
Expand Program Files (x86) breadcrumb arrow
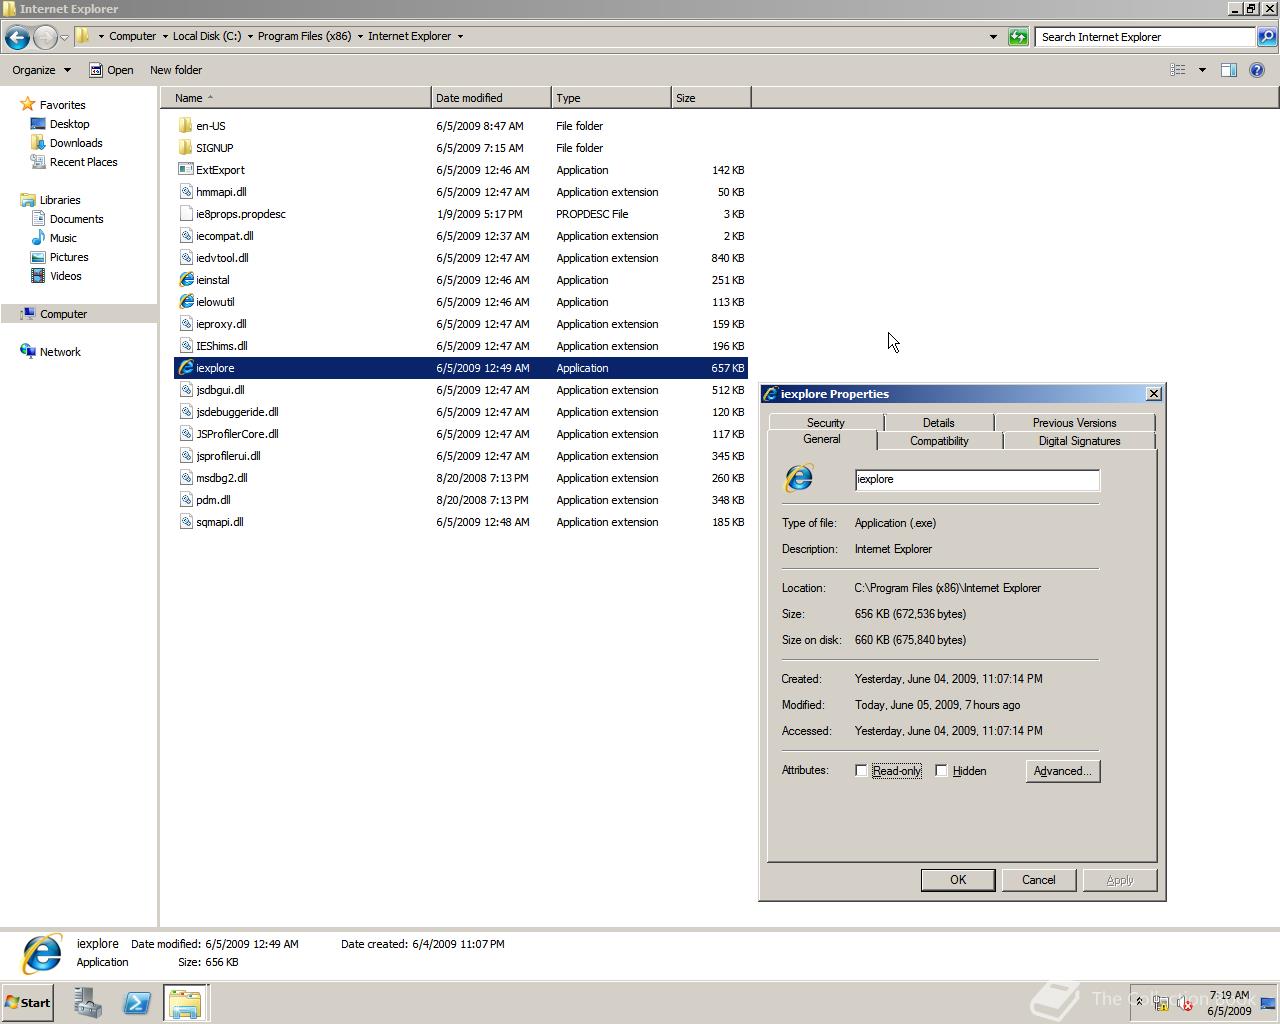click(x=360, y=37)
